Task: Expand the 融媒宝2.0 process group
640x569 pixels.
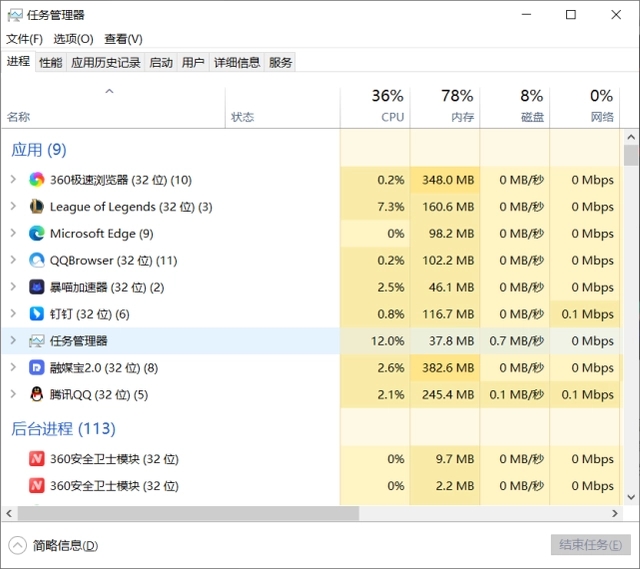Action: pos(13,367)
